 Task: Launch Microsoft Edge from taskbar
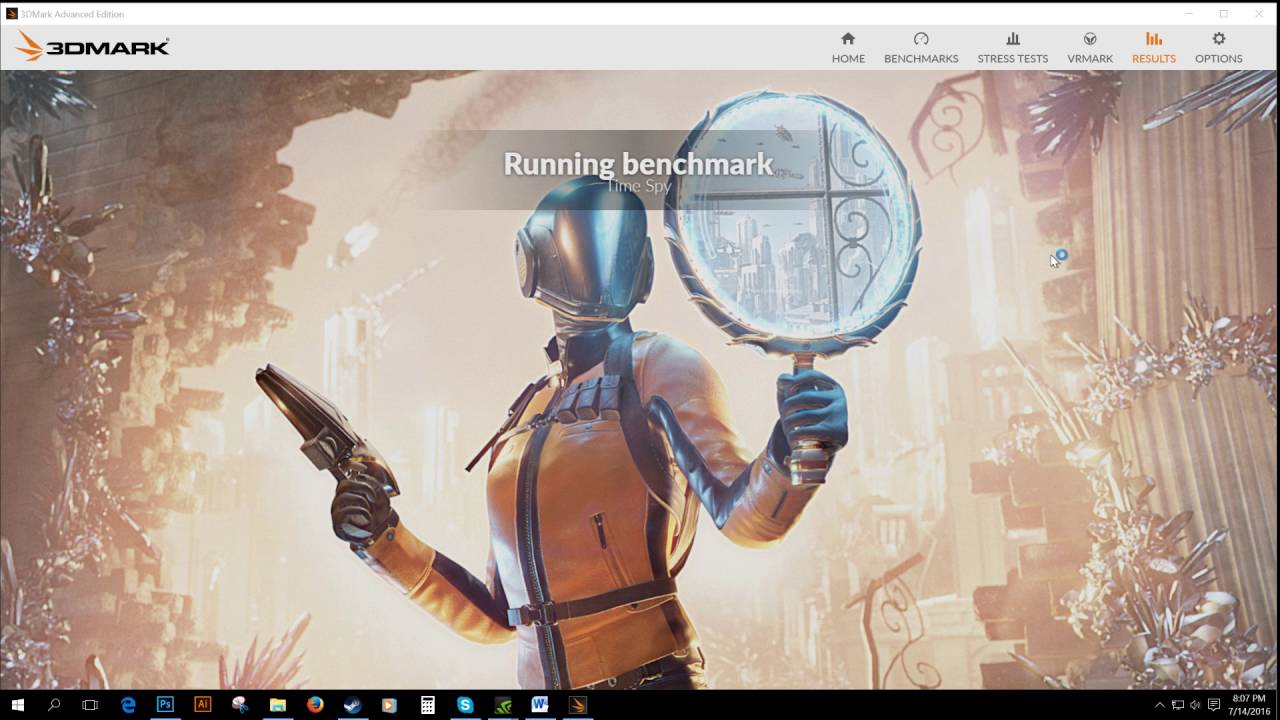[128, 705]
